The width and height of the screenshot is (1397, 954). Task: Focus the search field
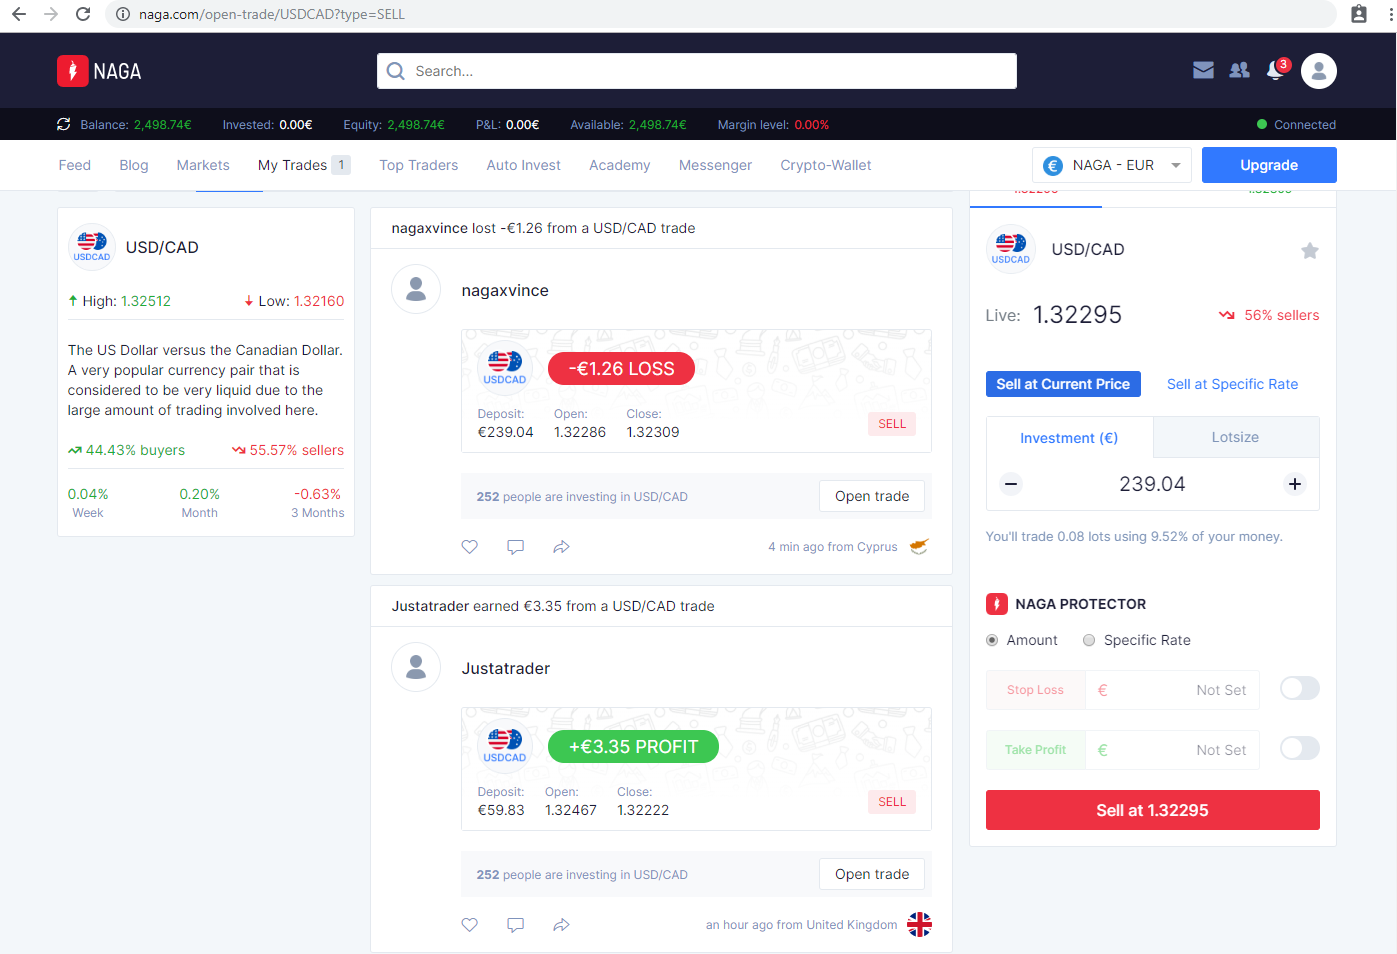point(697,71)
